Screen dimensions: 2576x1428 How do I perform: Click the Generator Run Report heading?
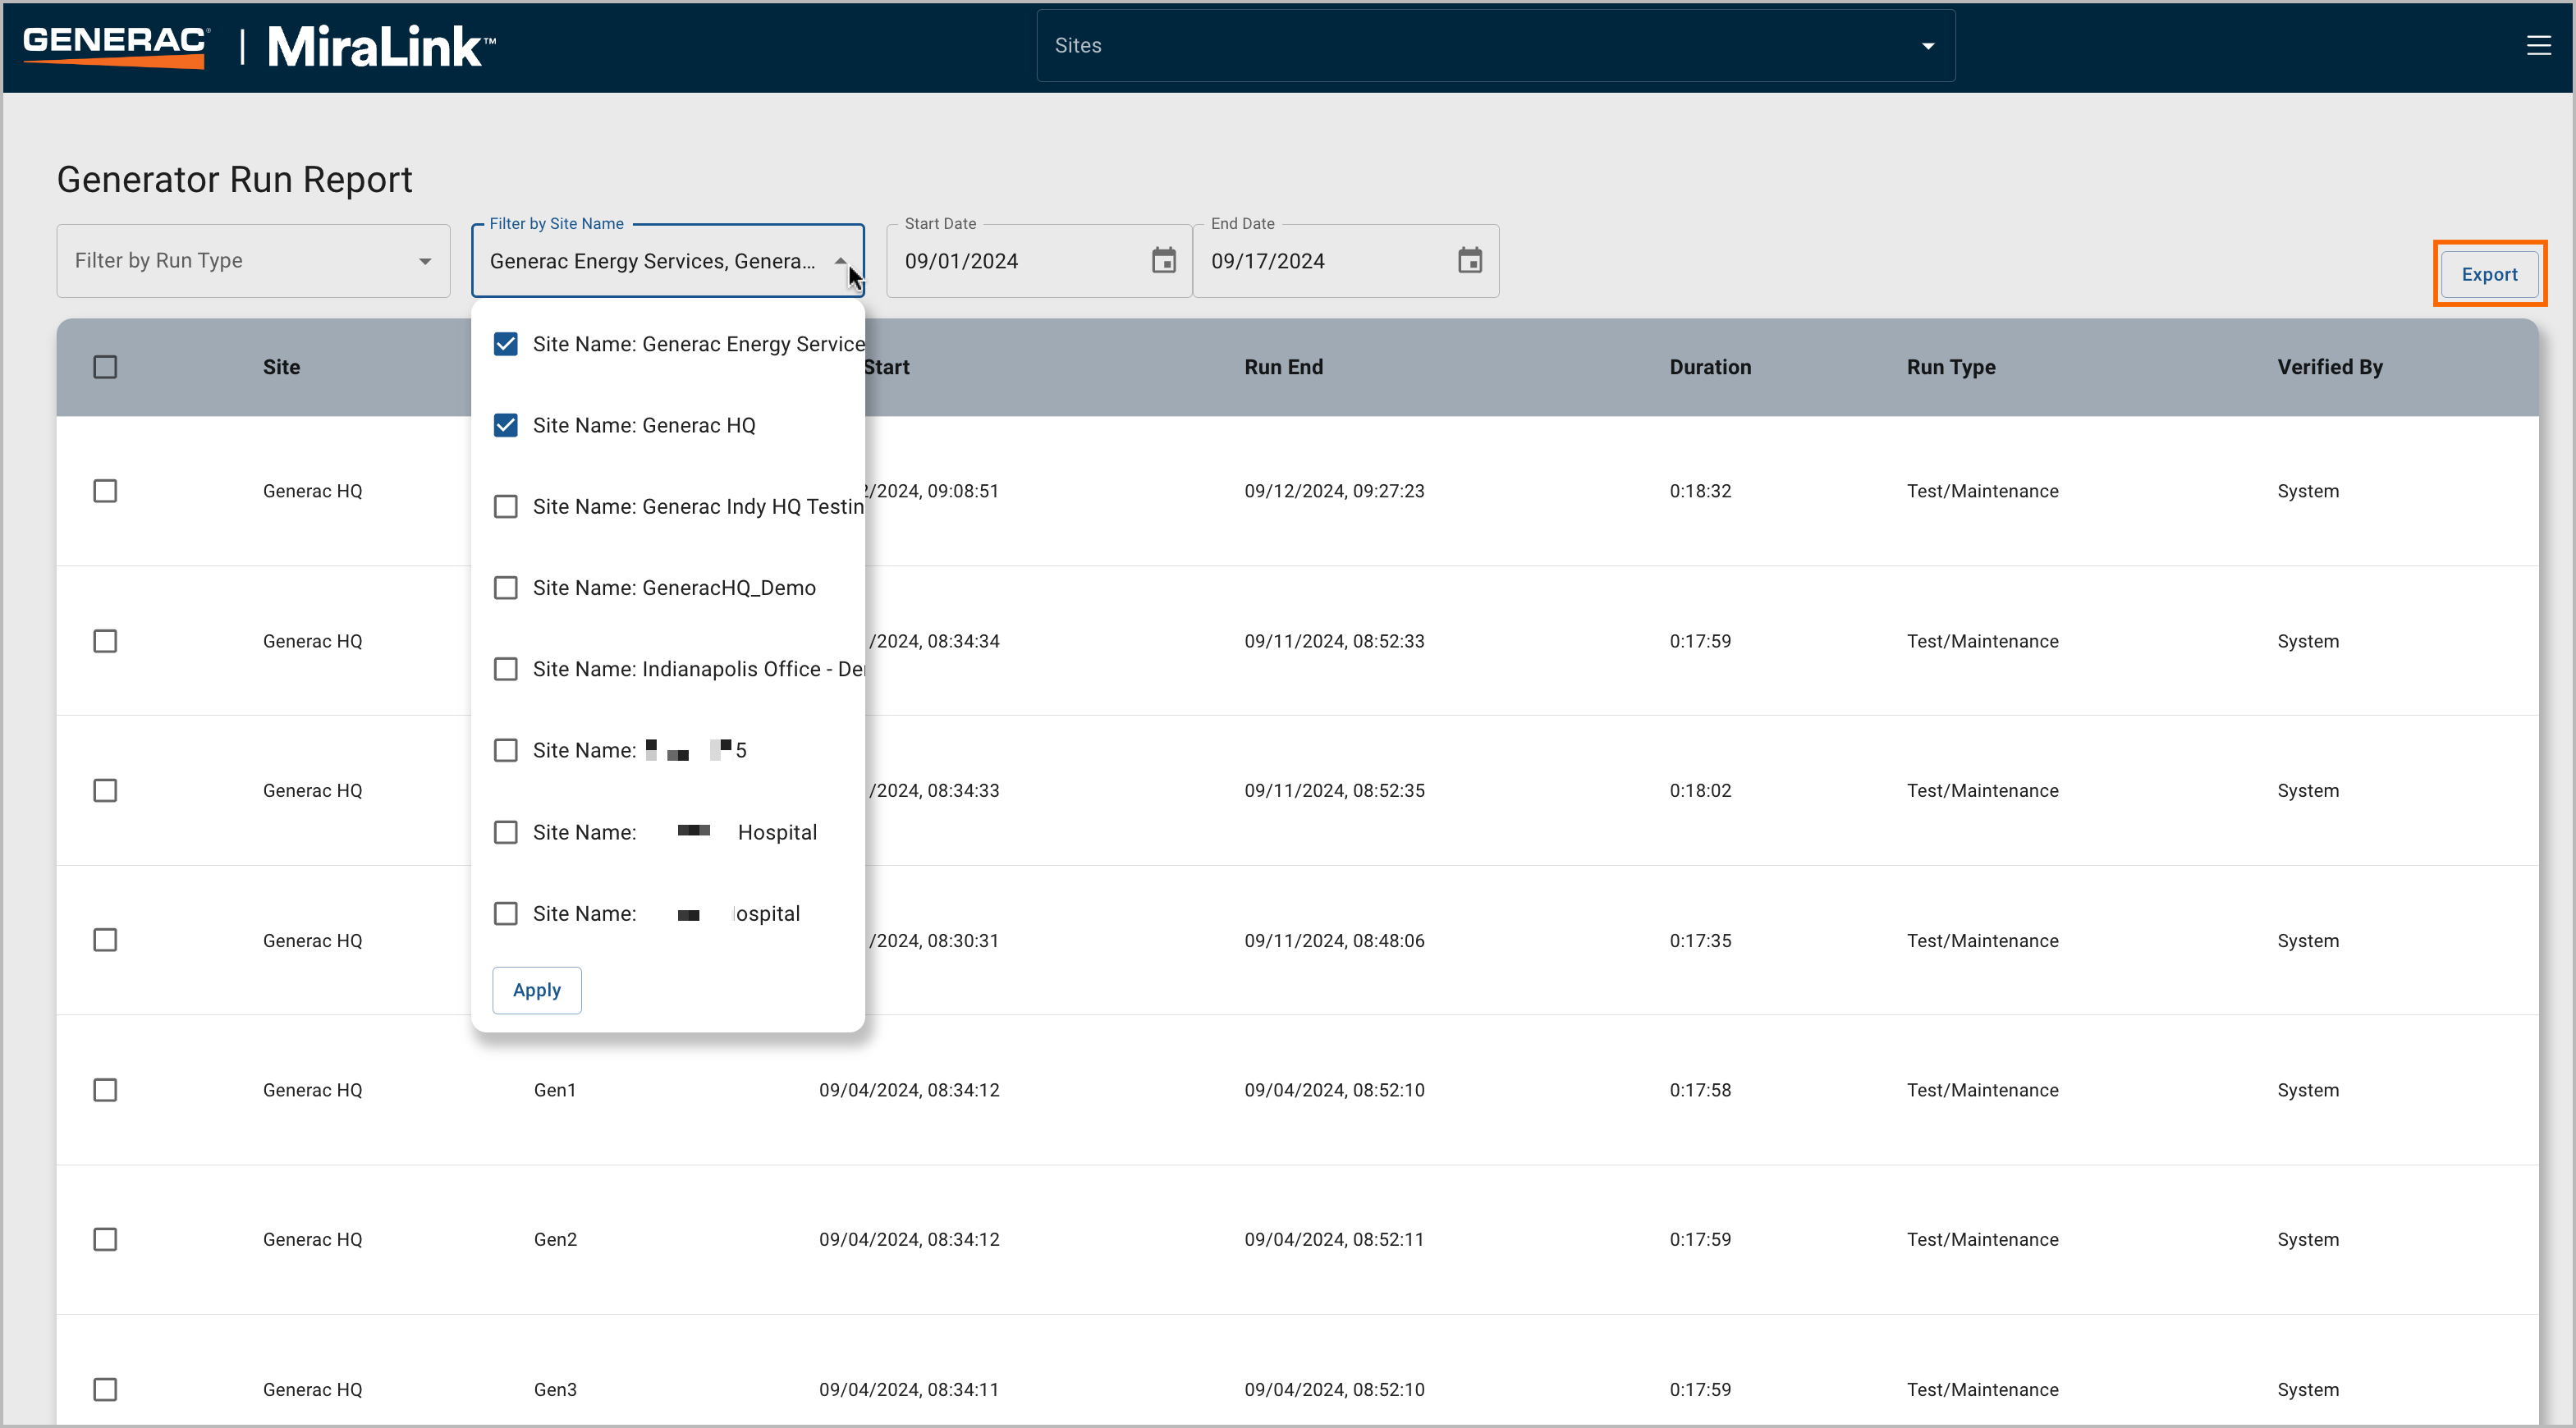[235, 180]
